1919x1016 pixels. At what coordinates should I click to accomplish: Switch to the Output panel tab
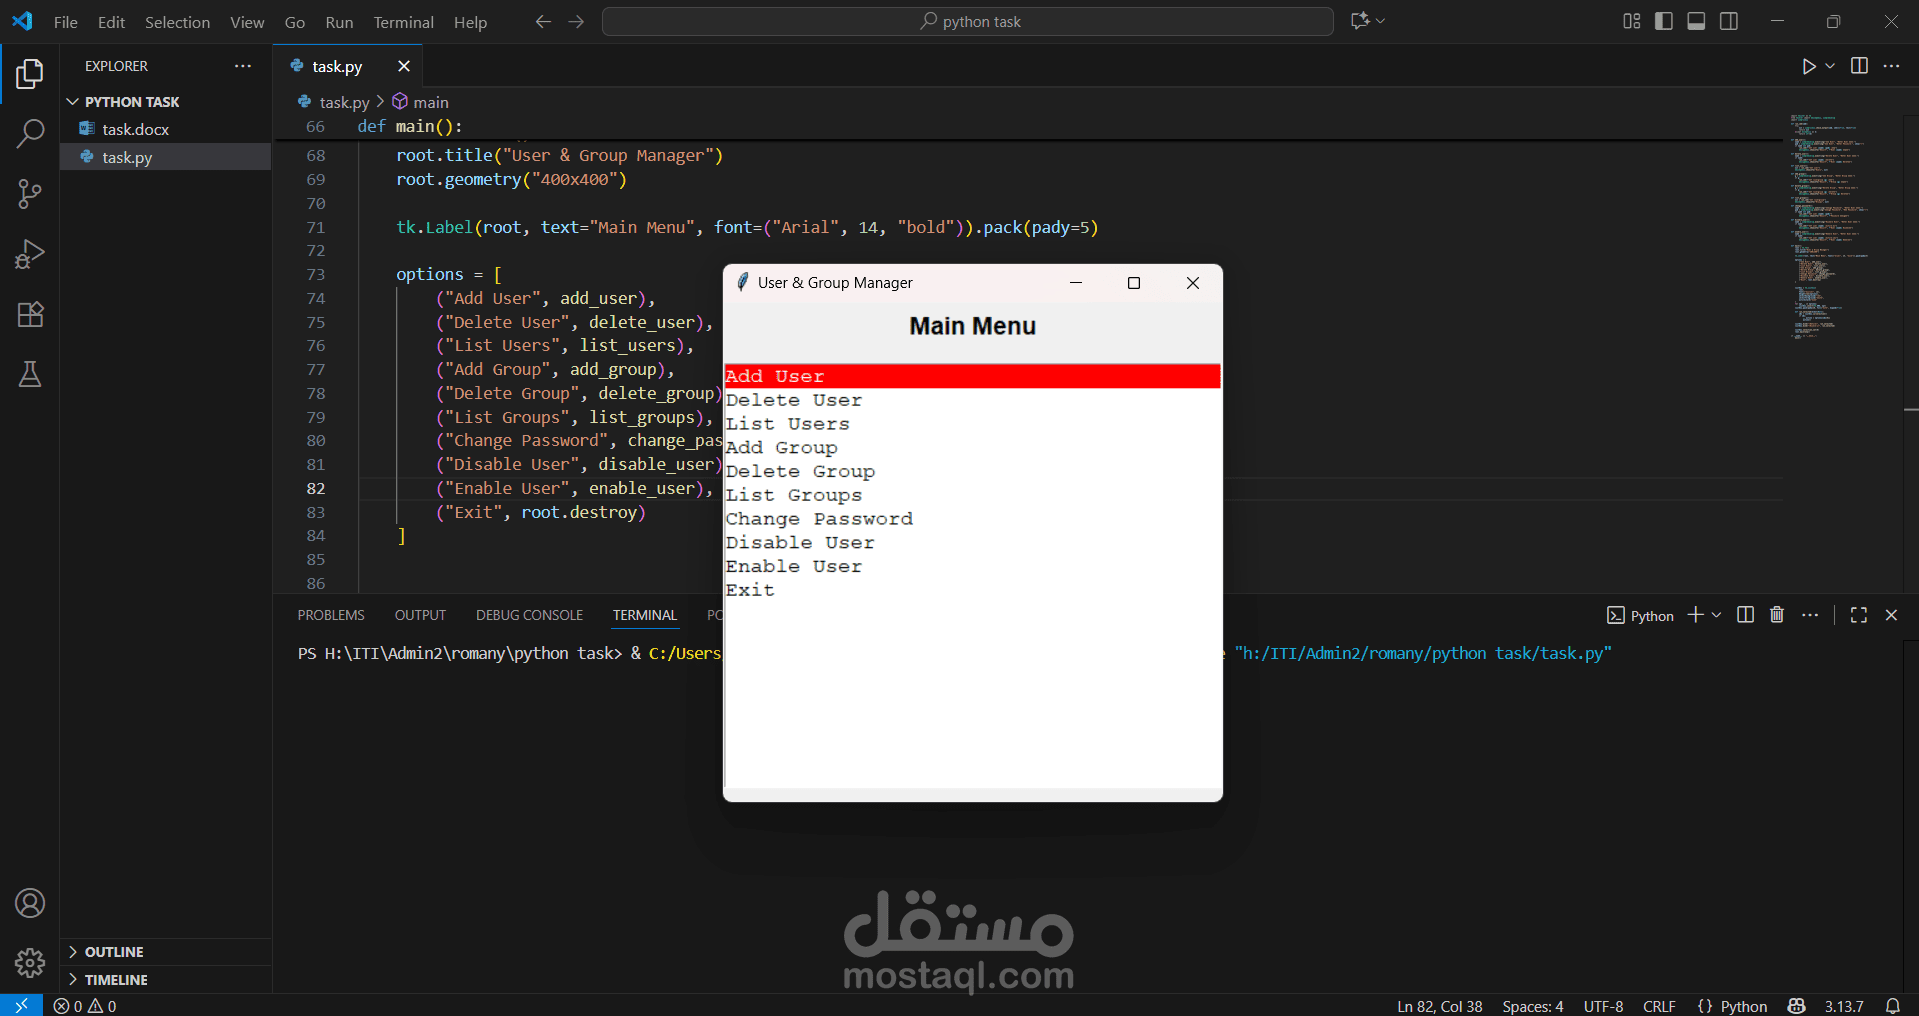420,615
